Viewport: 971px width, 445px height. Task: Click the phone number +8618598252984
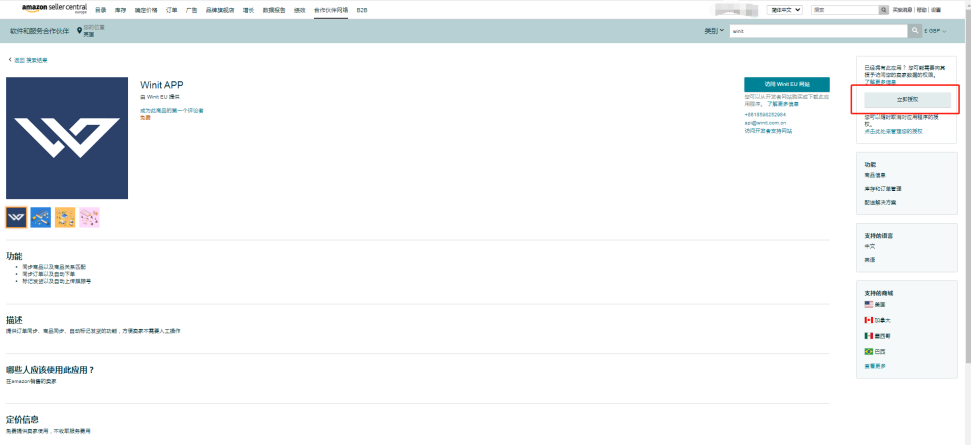[765, 114]
